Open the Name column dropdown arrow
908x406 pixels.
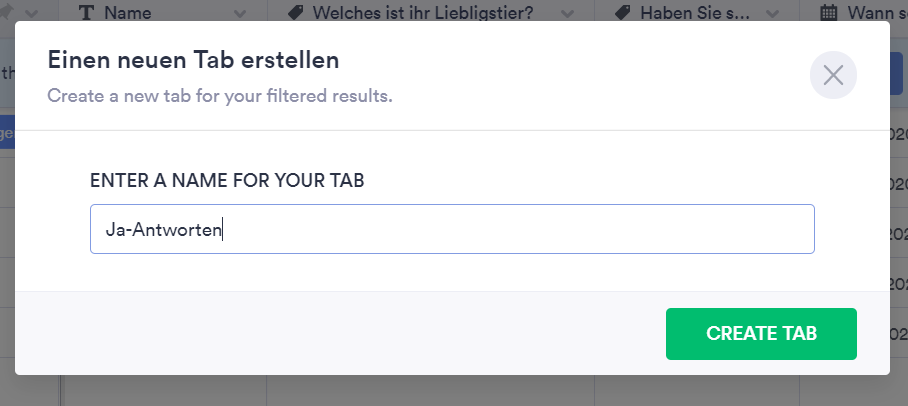[240, 13]
